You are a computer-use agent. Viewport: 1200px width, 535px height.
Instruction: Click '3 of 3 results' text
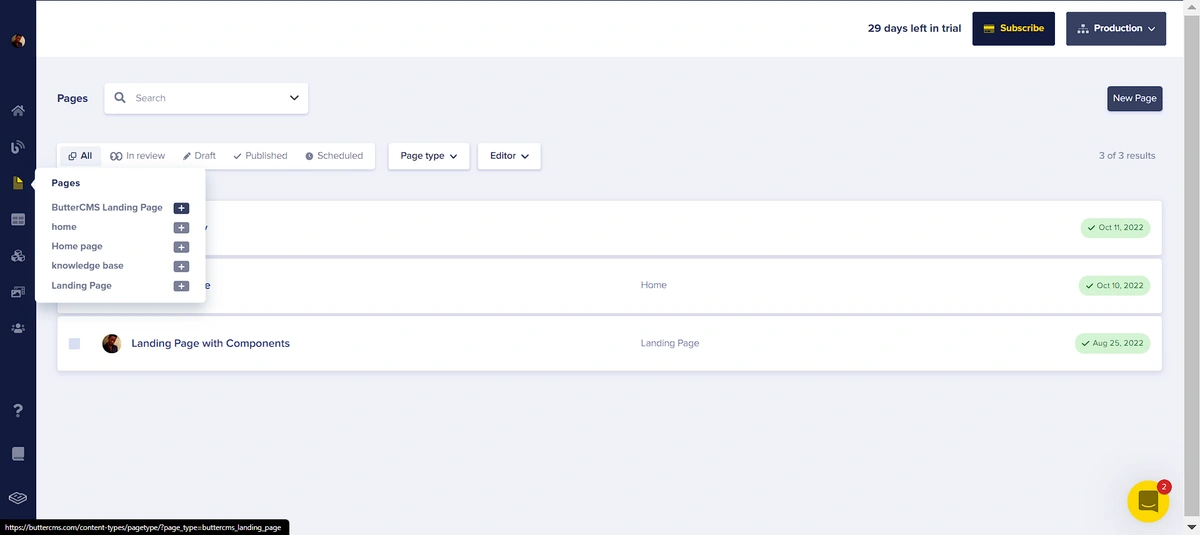pyautogui.click(x=1127, y=156)
